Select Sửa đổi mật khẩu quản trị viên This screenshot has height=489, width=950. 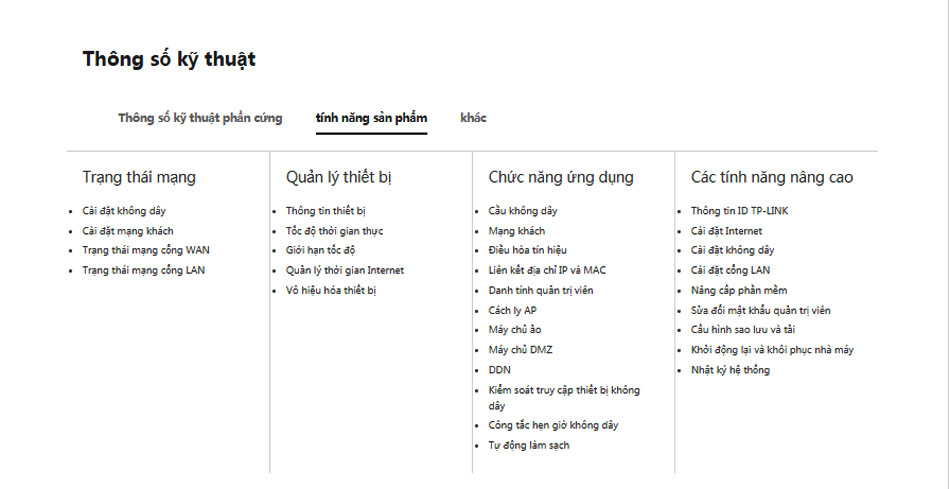coord(760,310)
